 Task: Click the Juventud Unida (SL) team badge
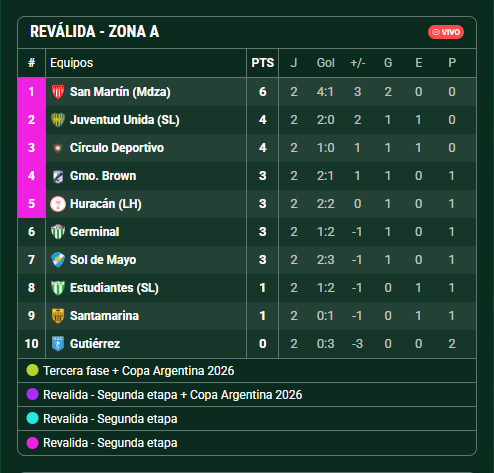coord(58,120)
